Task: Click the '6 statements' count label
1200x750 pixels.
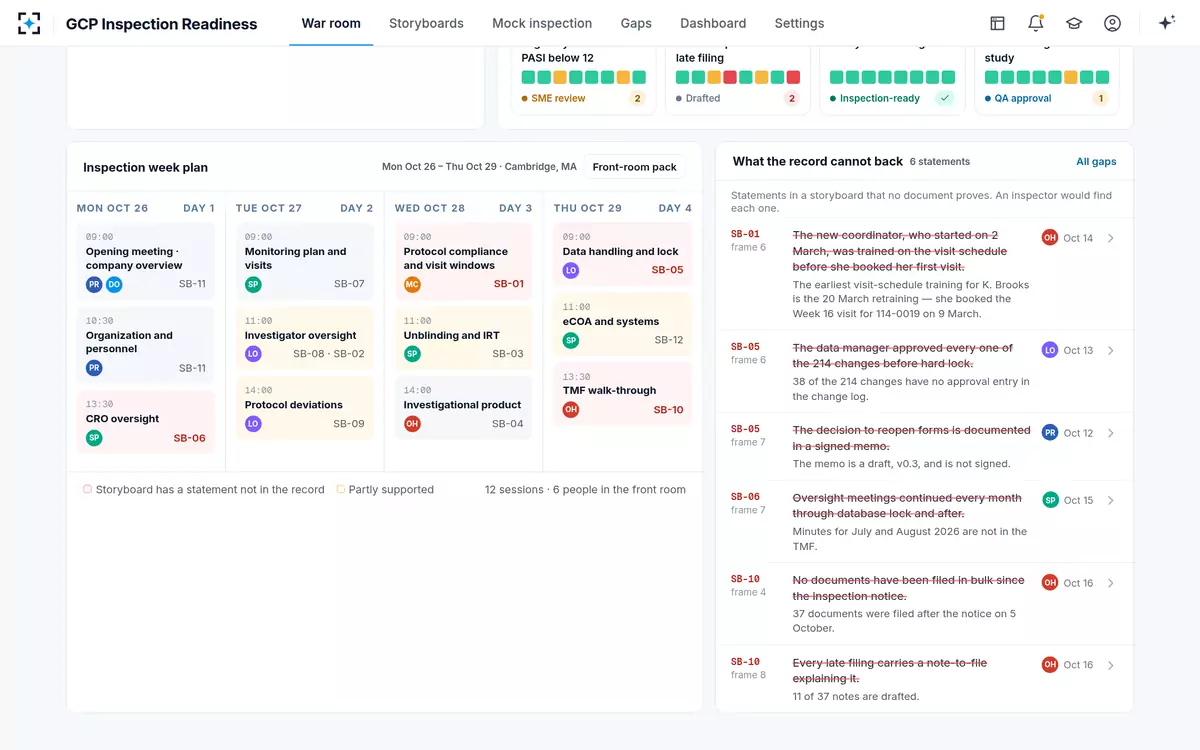Action: (940, 161)
